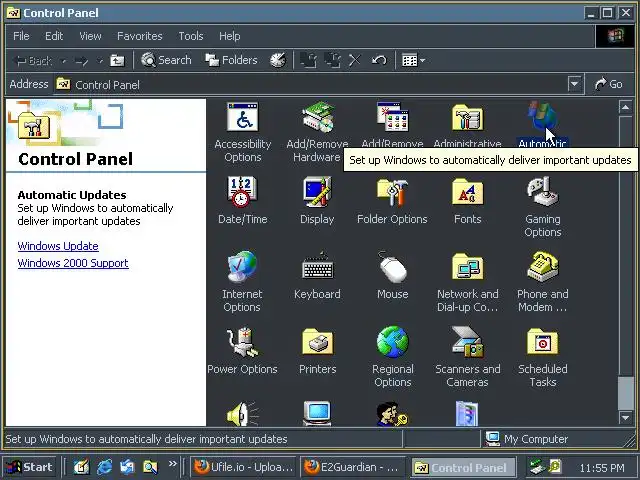The height and width of the screenshot is (480, 640).
Task: Open Phone and Modem options icon
Action: (542, 267)
